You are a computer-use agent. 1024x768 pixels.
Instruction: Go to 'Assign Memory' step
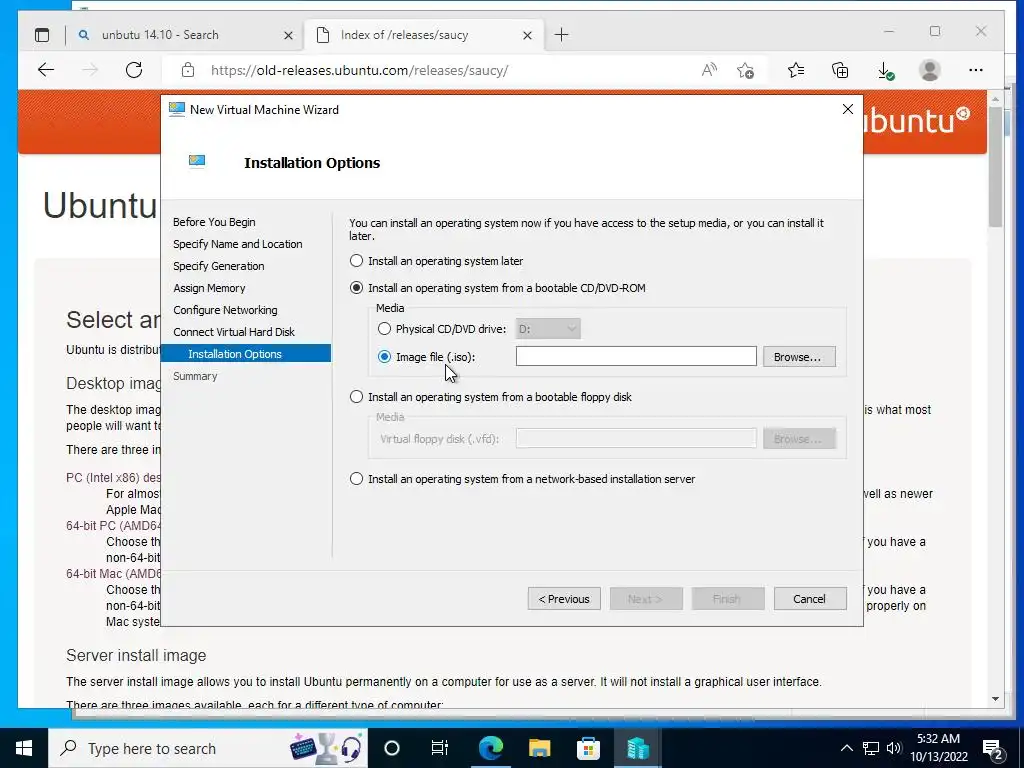point(209,288)
